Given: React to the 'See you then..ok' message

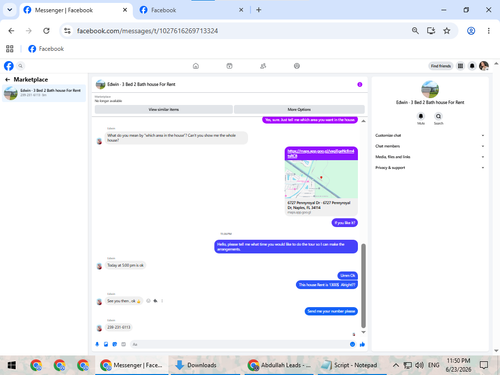Looking at the screenshot, I should point(148,301).
